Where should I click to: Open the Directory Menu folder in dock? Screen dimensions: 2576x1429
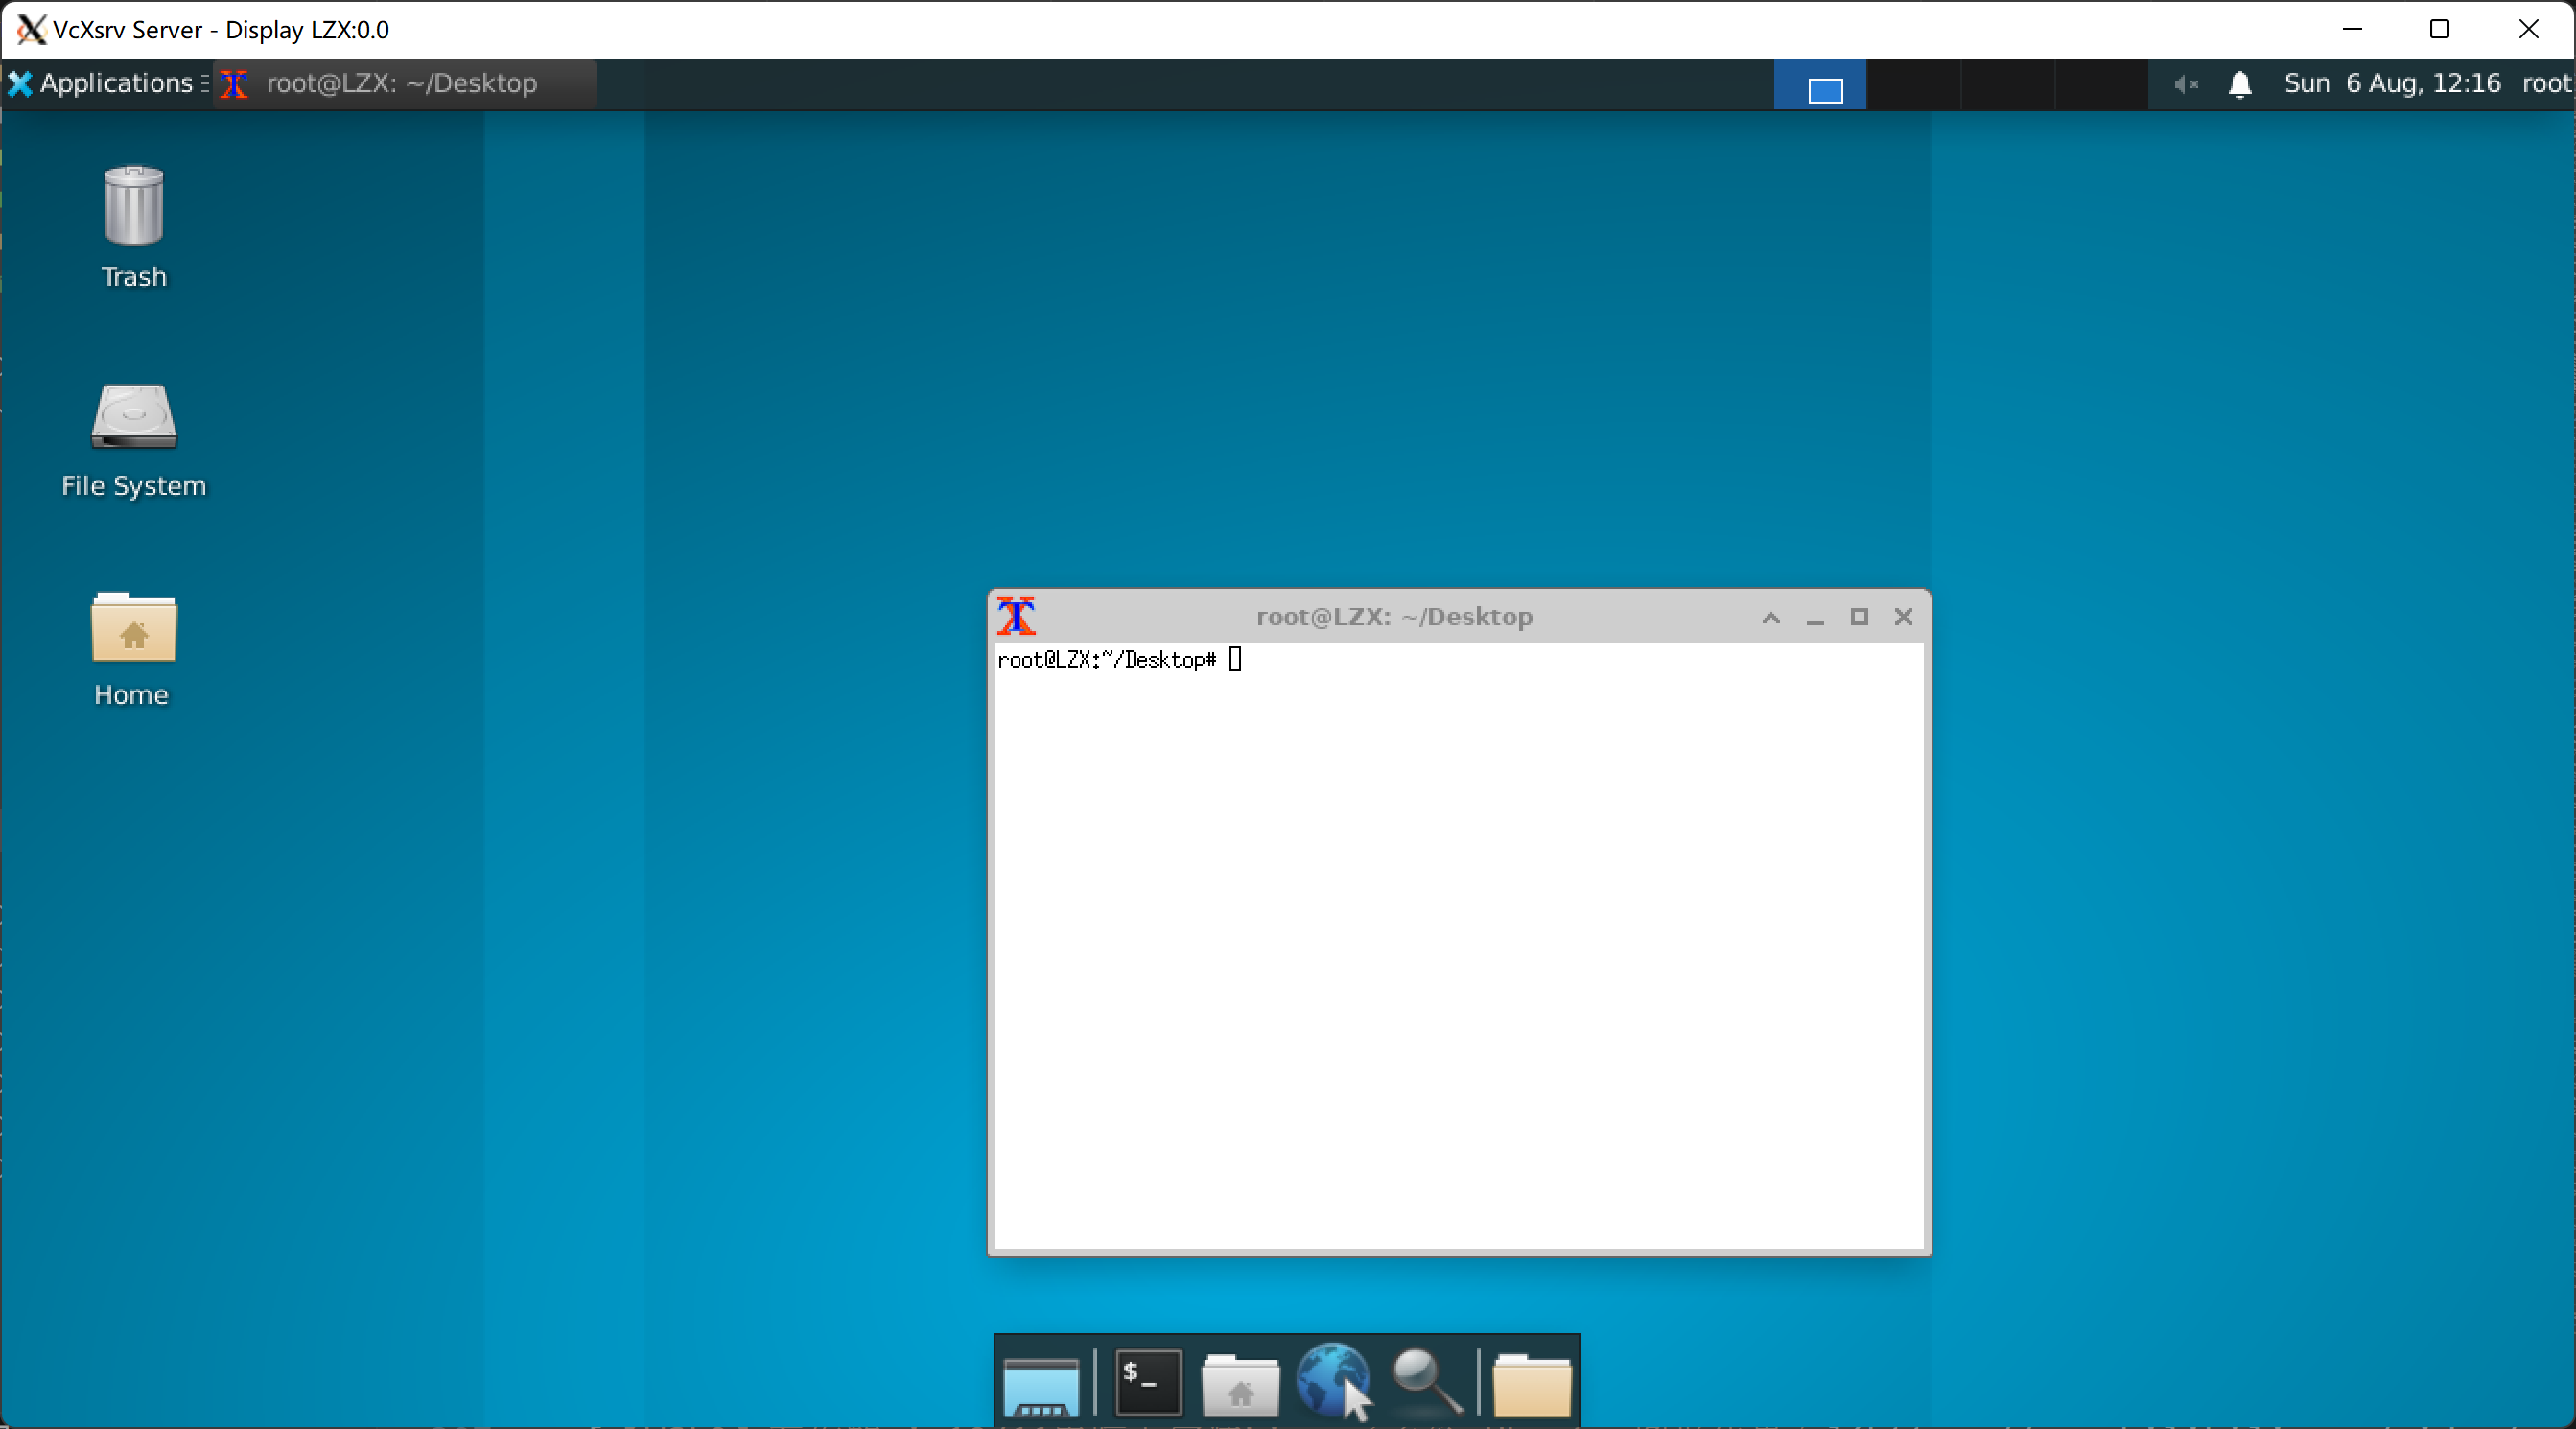[x=1530, y=1385]
